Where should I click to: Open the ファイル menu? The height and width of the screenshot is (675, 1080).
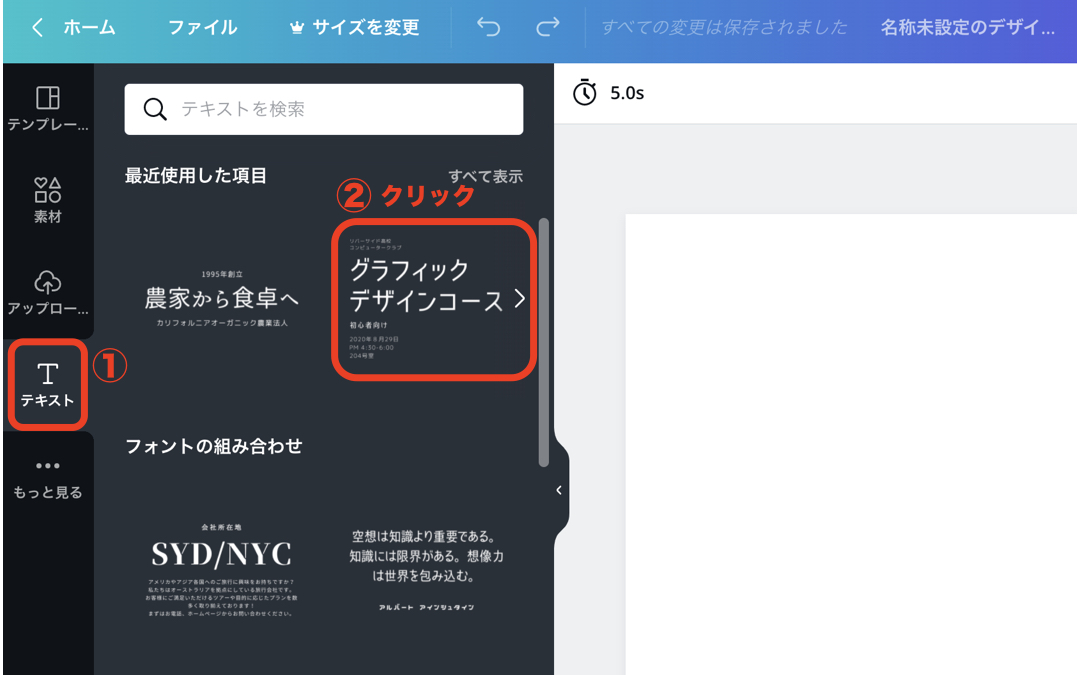click(202, 28)
